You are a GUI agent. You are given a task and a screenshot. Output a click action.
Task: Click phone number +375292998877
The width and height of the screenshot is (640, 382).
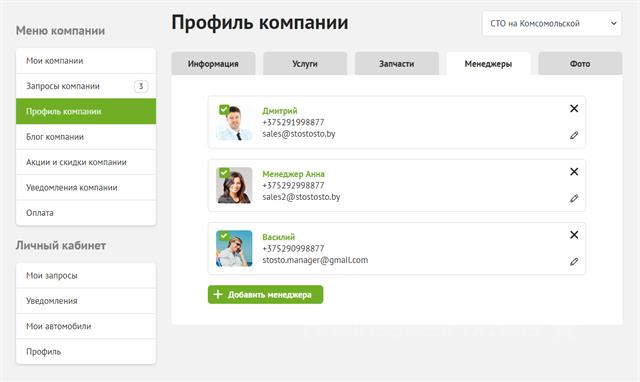(x=293, y=186)
